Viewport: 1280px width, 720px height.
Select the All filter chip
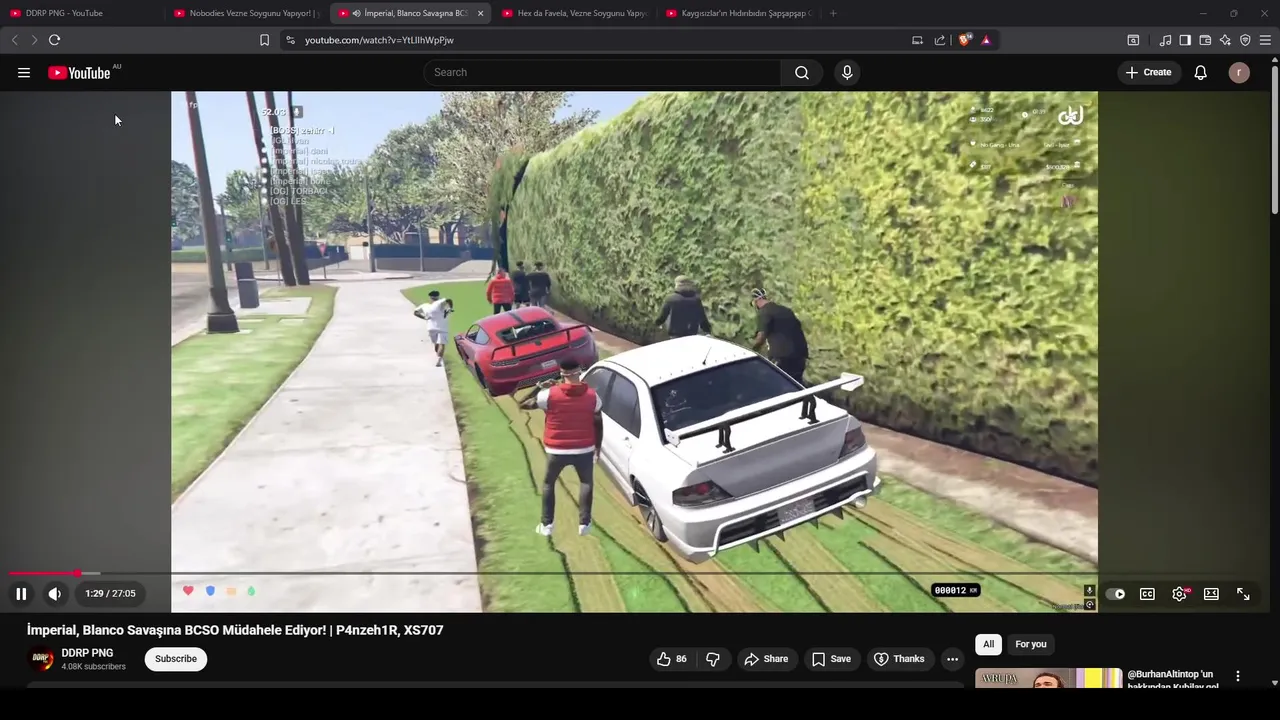(988, 644)
